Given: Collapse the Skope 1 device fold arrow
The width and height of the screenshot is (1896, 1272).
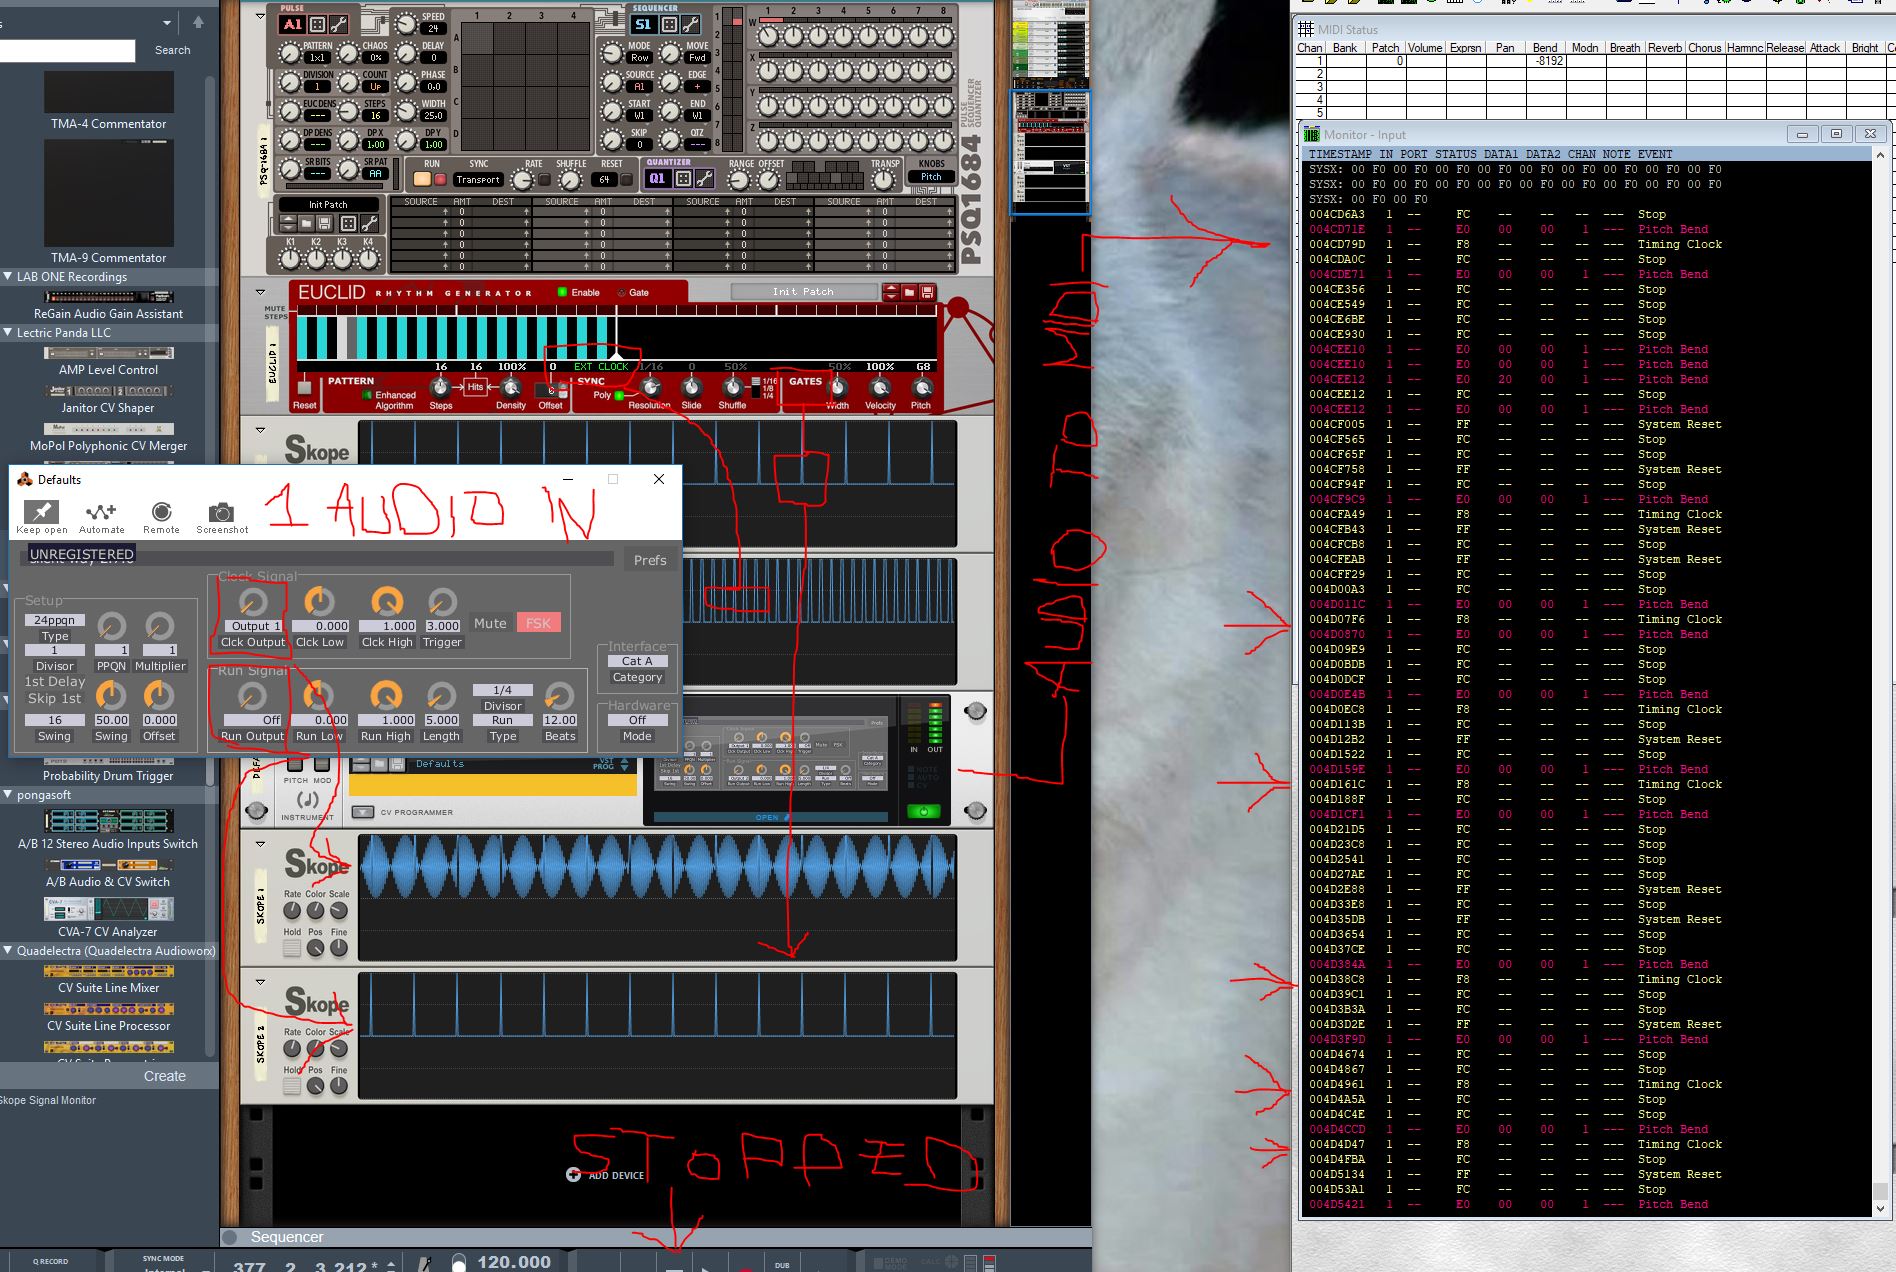Looking at the screenshot, I should point(260,844).
